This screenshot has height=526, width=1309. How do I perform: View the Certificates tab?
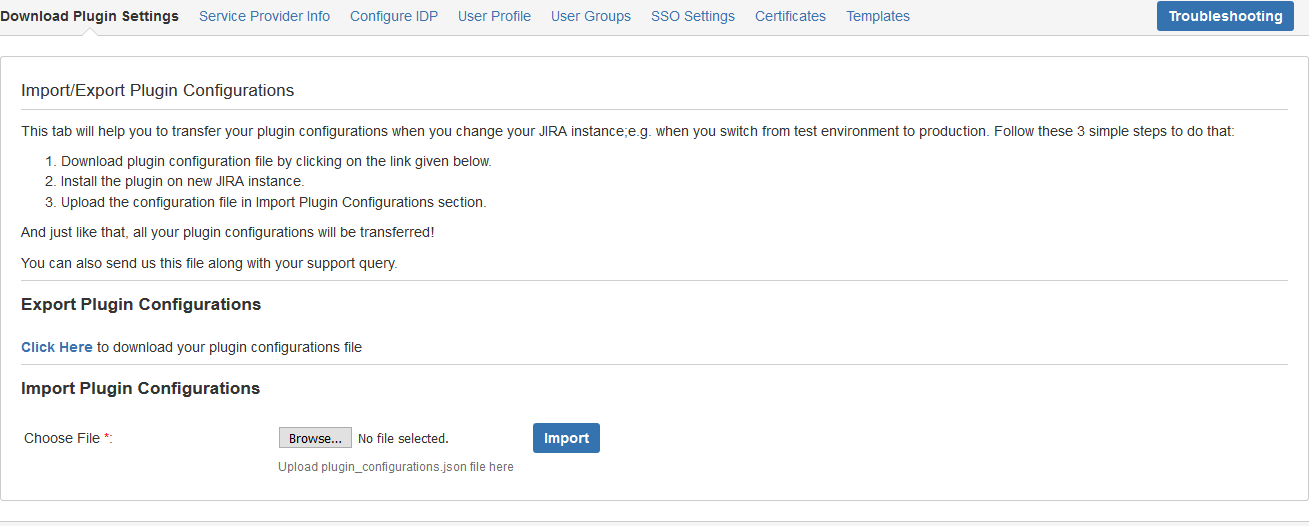pos(790,16)
